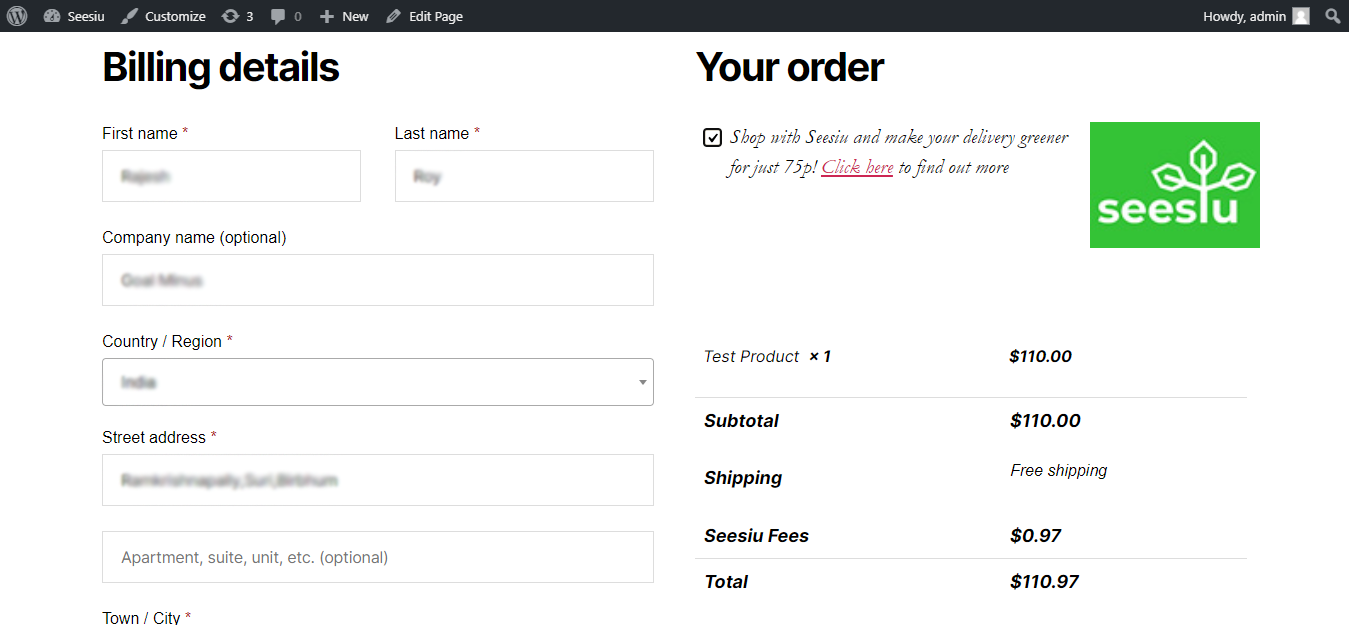Click the Apartment, suite, unit field
1349x625 pixels.
[377, 557]
